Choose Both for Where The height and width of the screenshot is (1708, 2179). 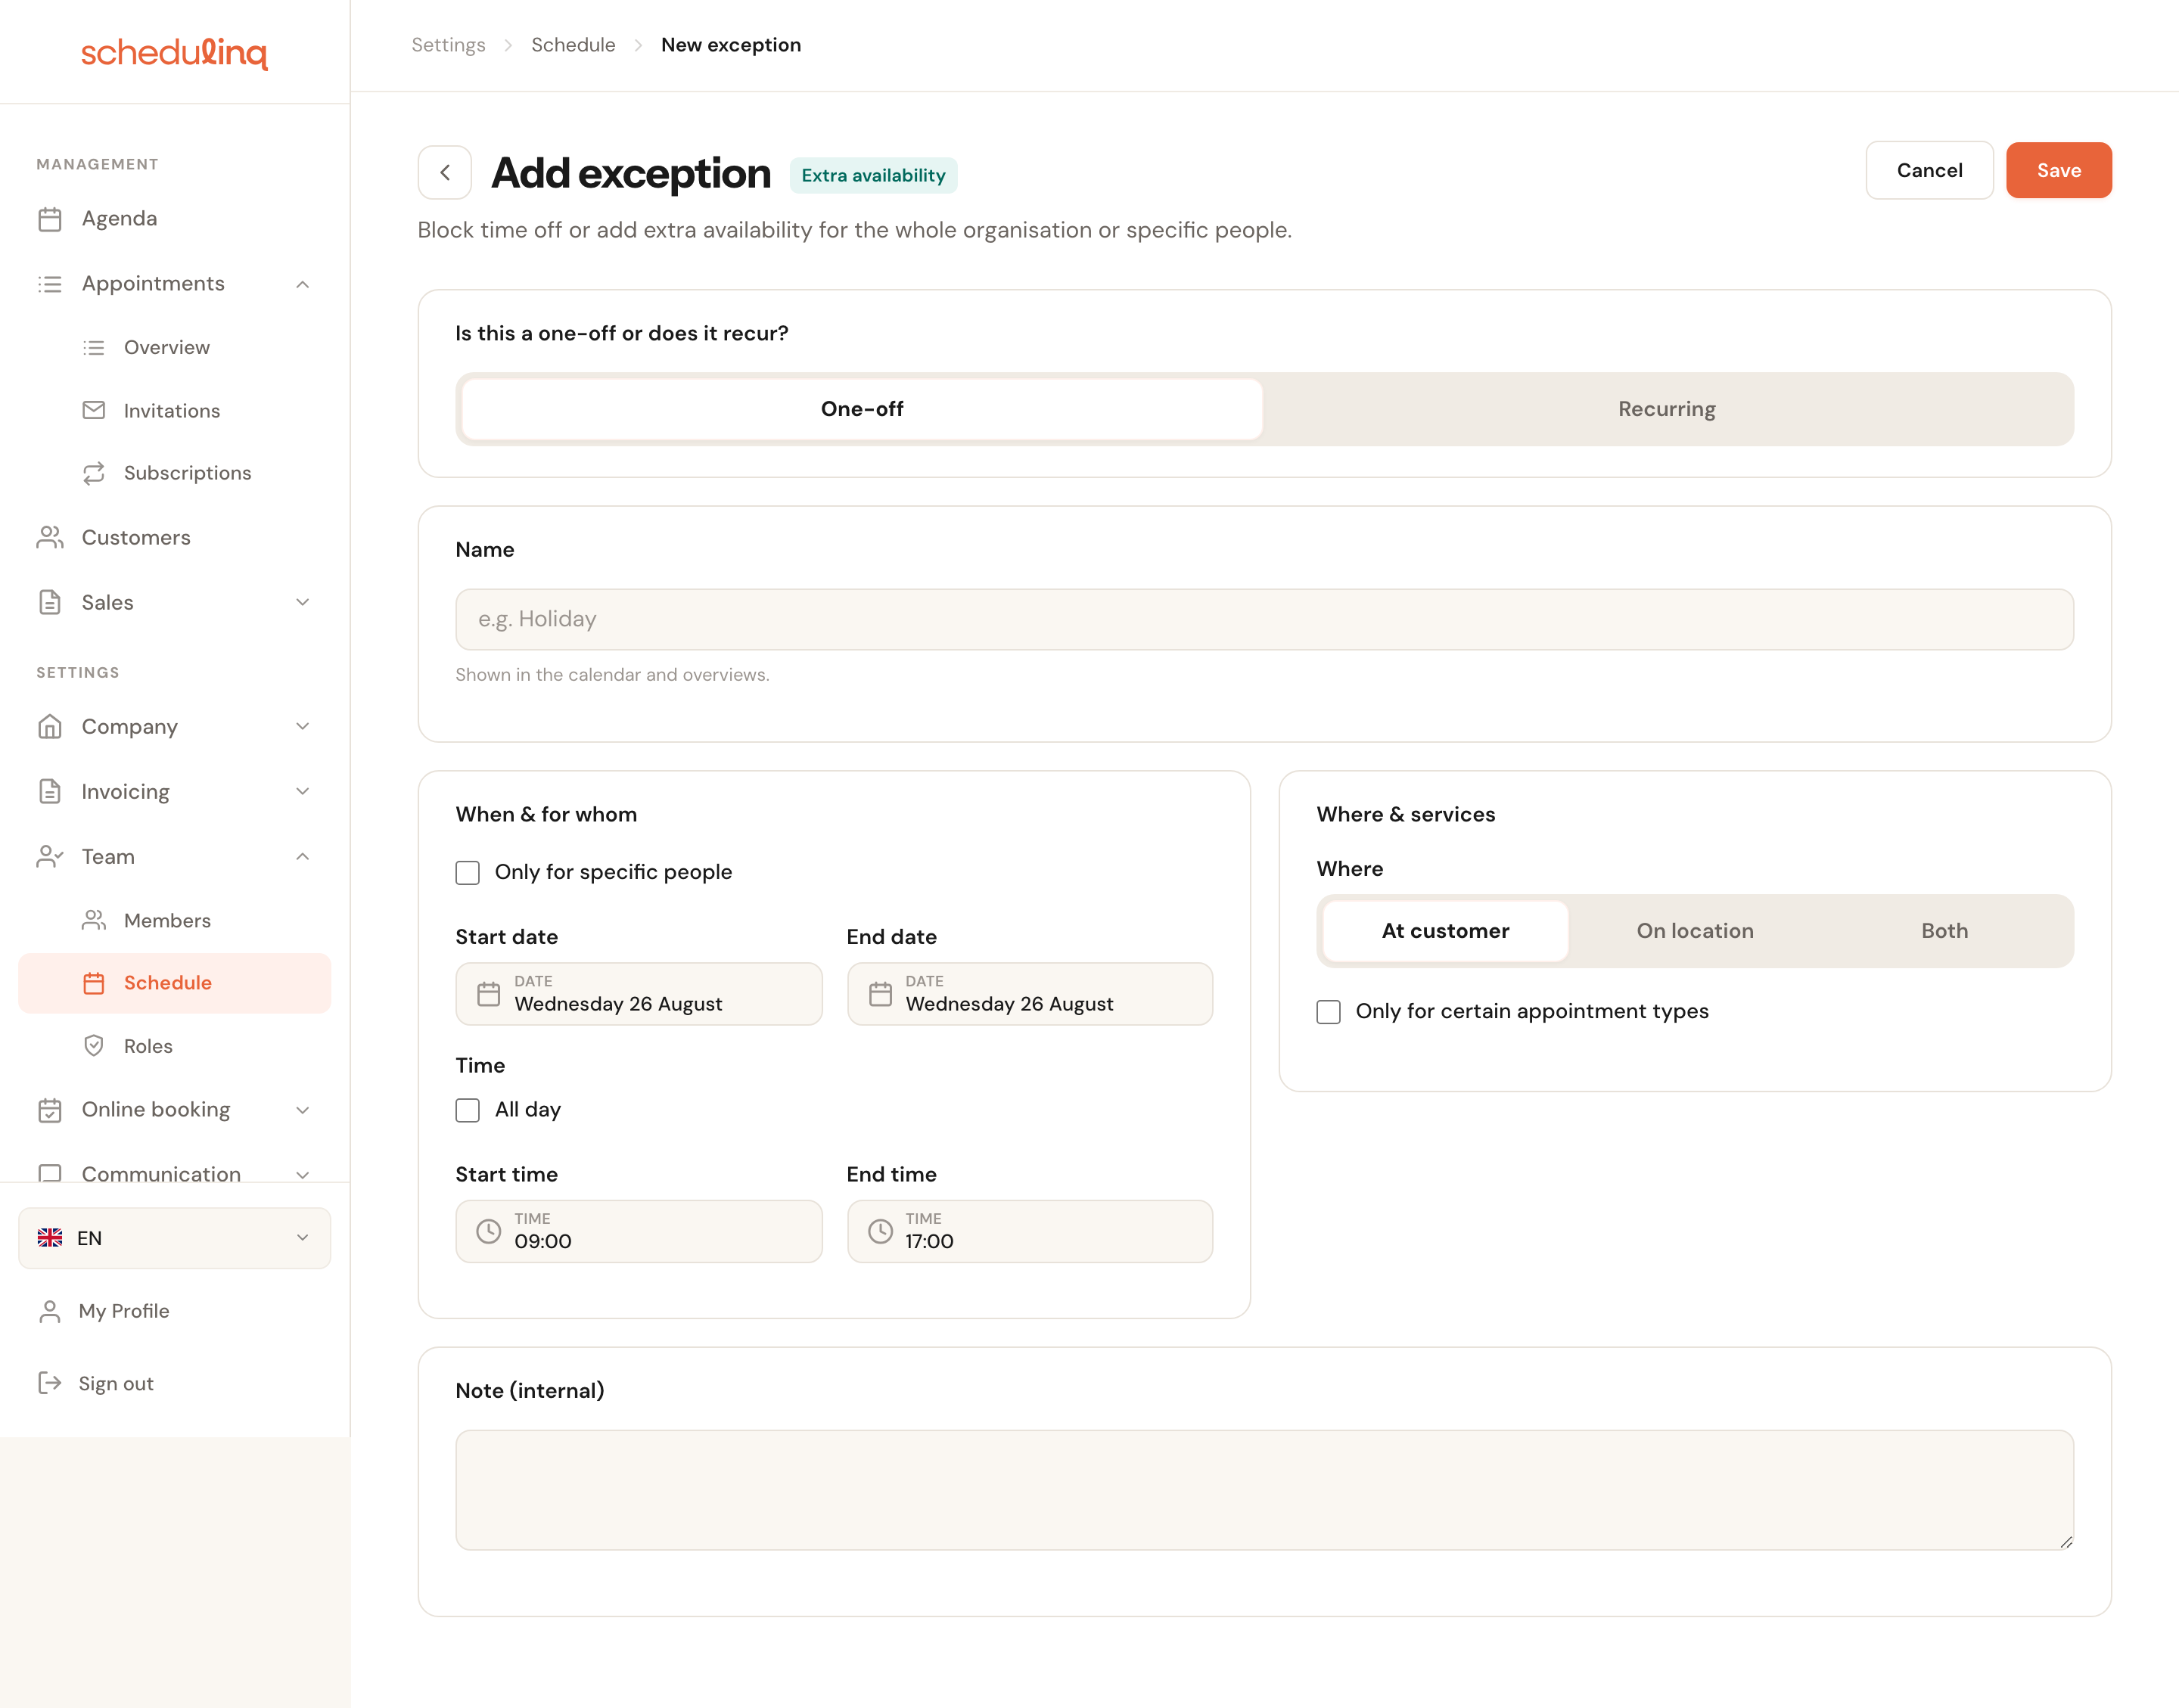pyautogui.click(x=1944, y=931)
